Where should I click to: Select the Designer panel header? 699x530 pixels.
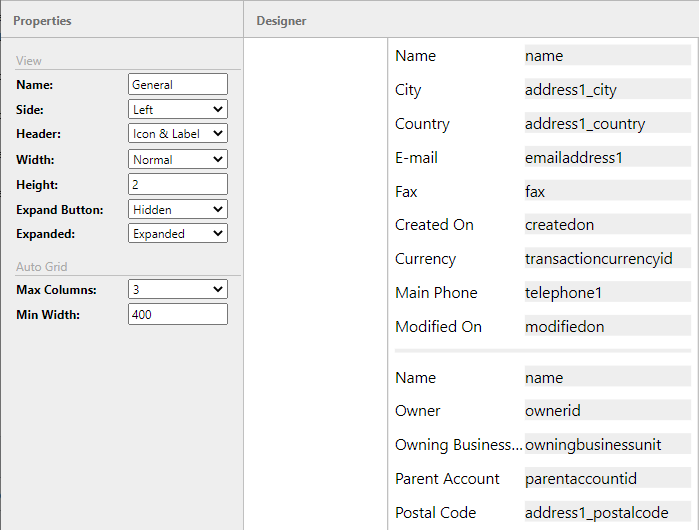[281, 20]
